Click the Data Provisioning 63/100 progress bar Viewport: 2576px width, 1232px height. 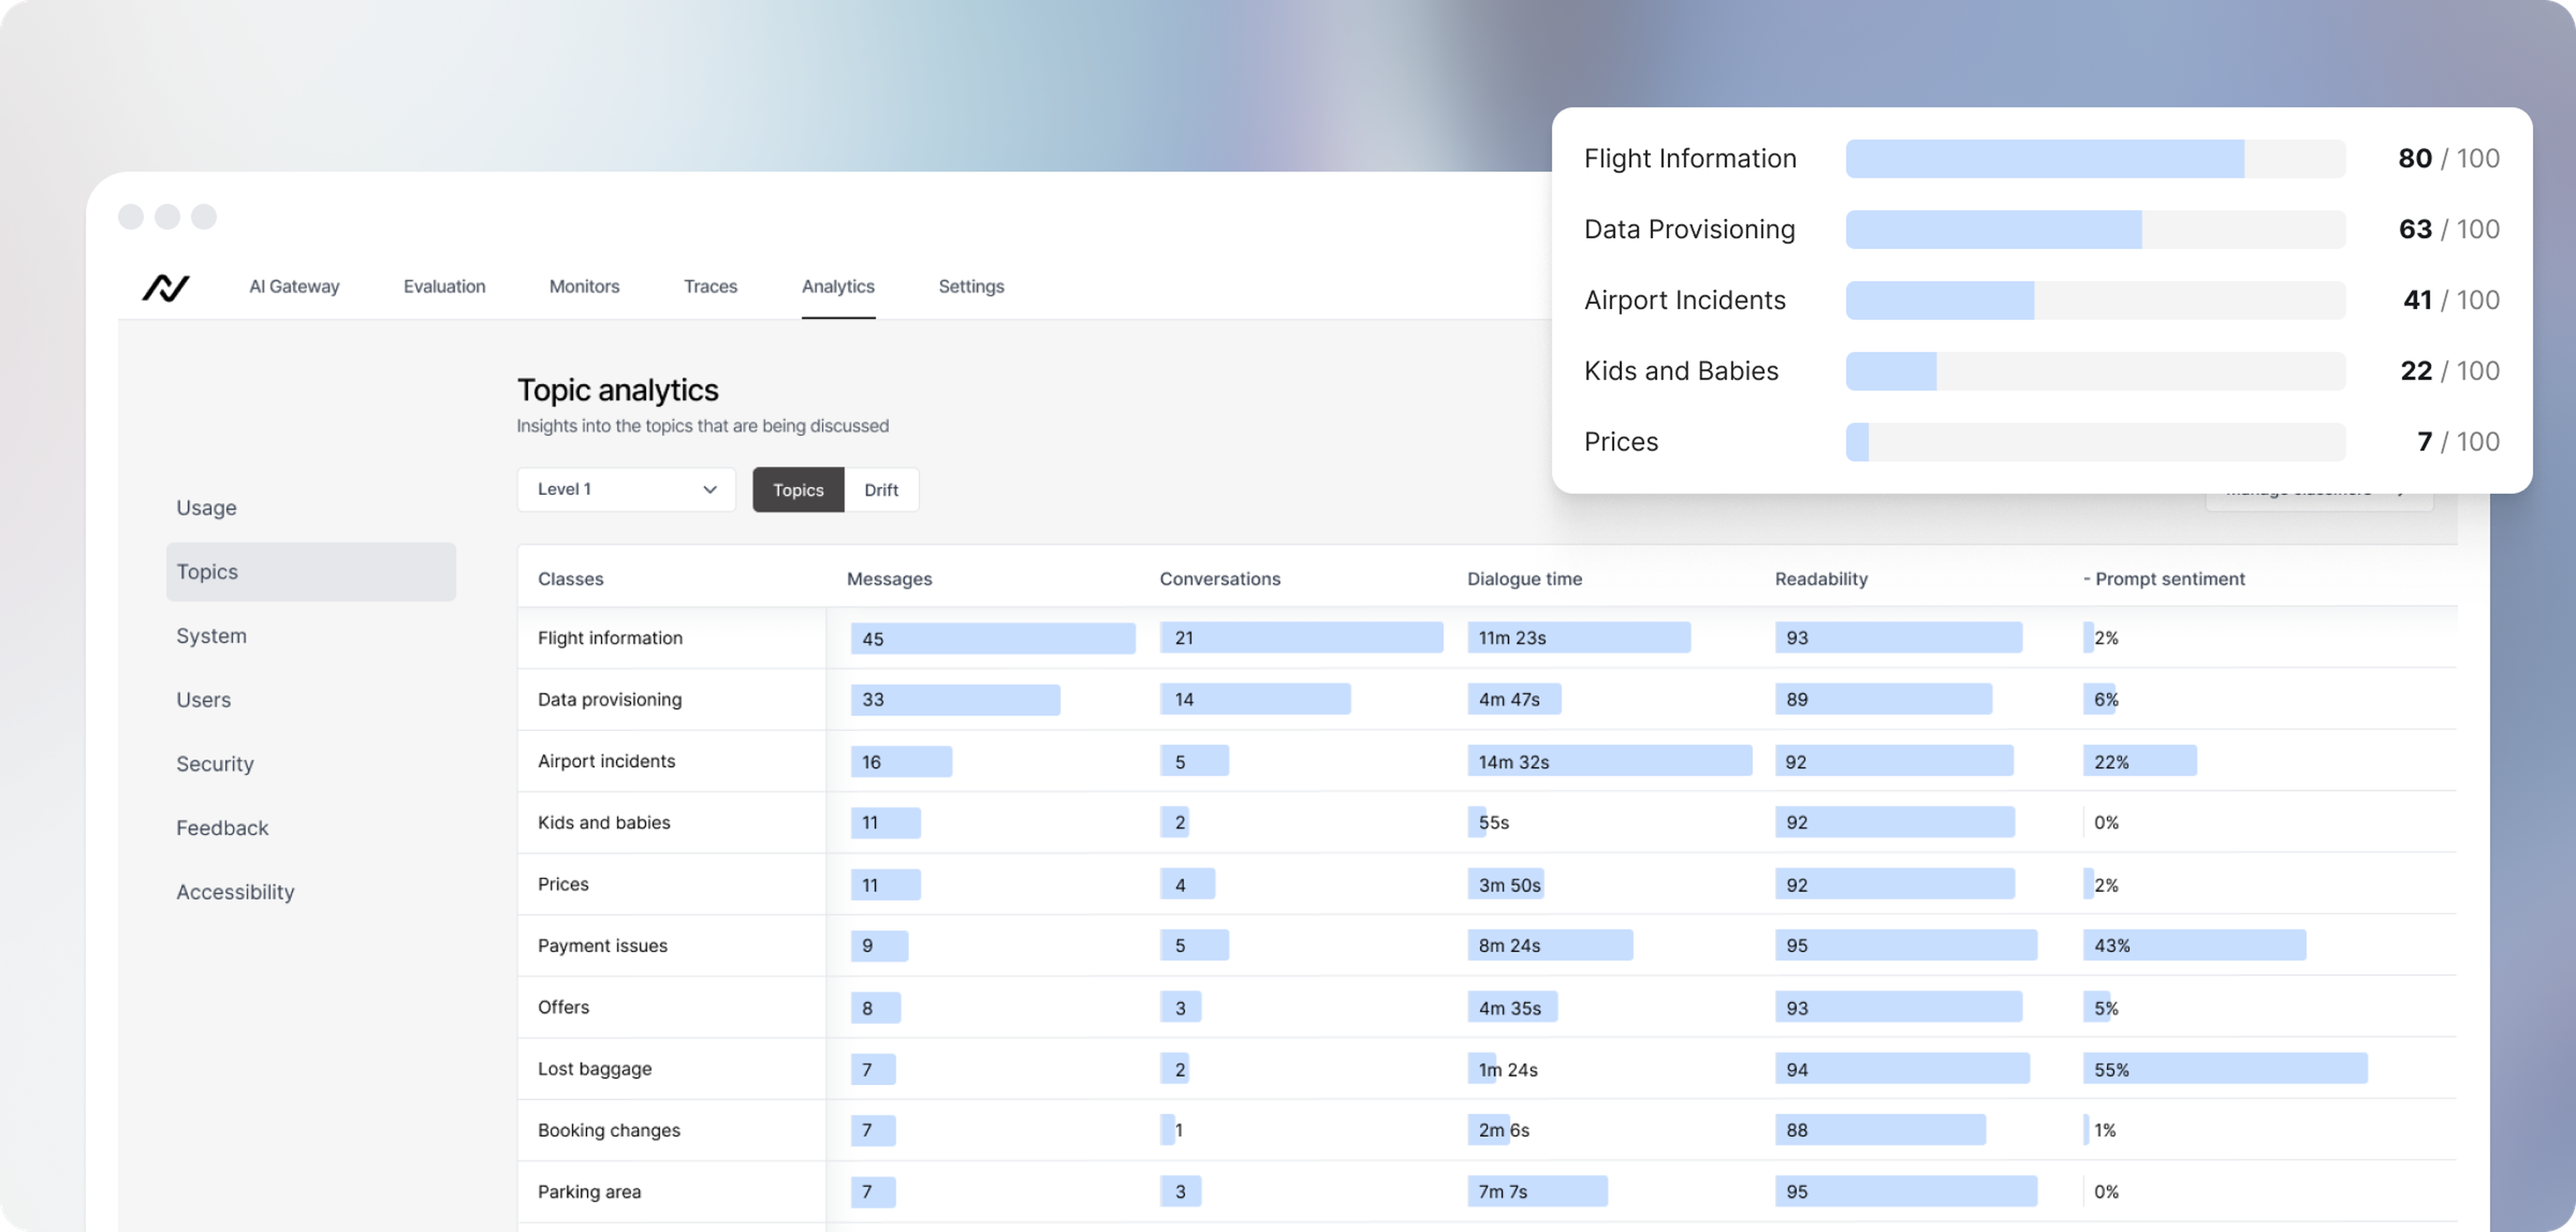[x=2095, y=229]
